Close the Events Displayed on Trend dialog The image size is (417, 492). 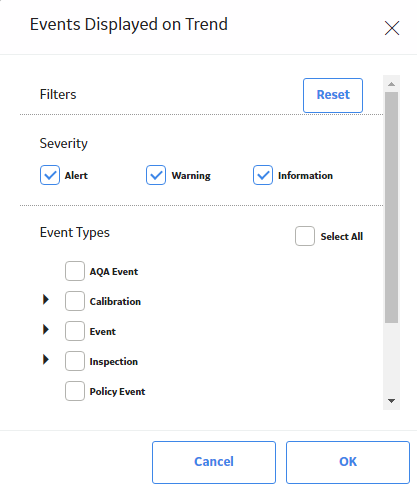392,28
